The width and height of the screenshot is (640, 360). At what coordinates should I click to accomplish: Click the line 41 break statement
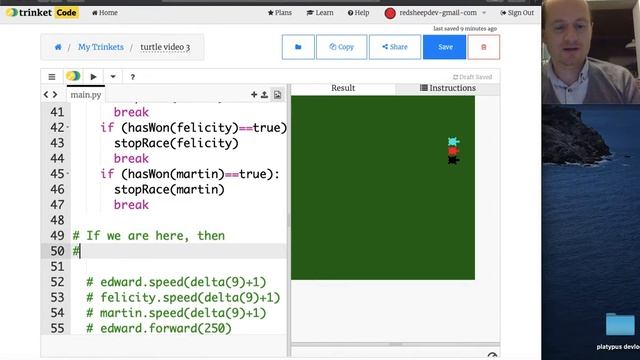[131, 112]
